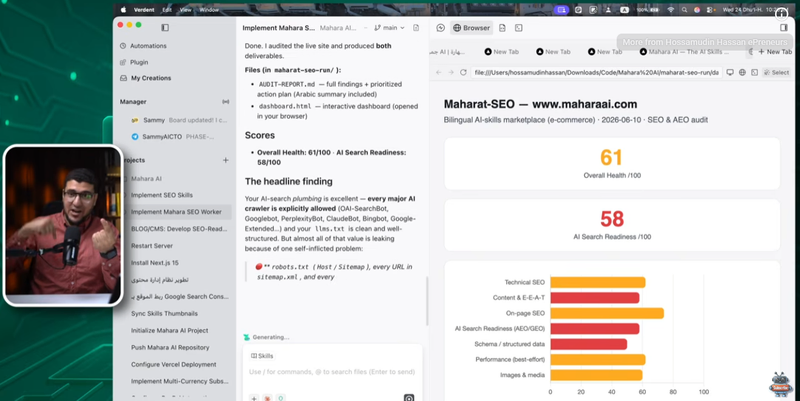Open Spotlight search in menu bar
The height and width of the screenshot is (401, 800).
pyautogui.click(x=684, y=10)
